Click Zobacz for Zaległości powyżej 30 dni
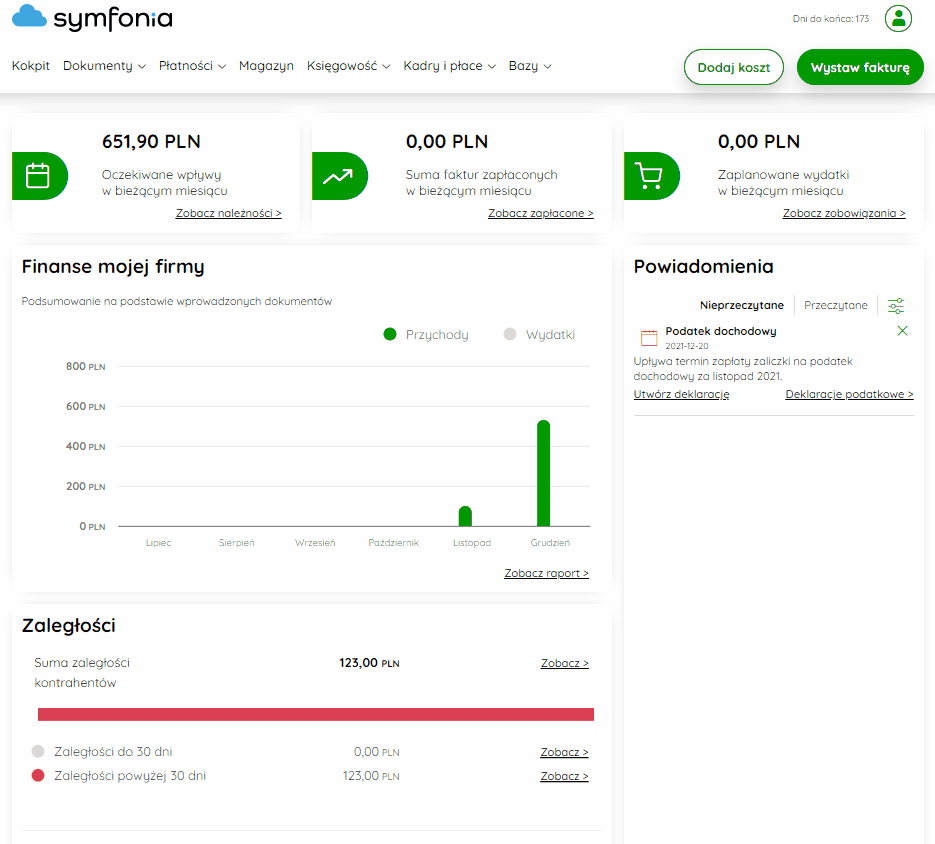935x844 pixels. point(564,776)
